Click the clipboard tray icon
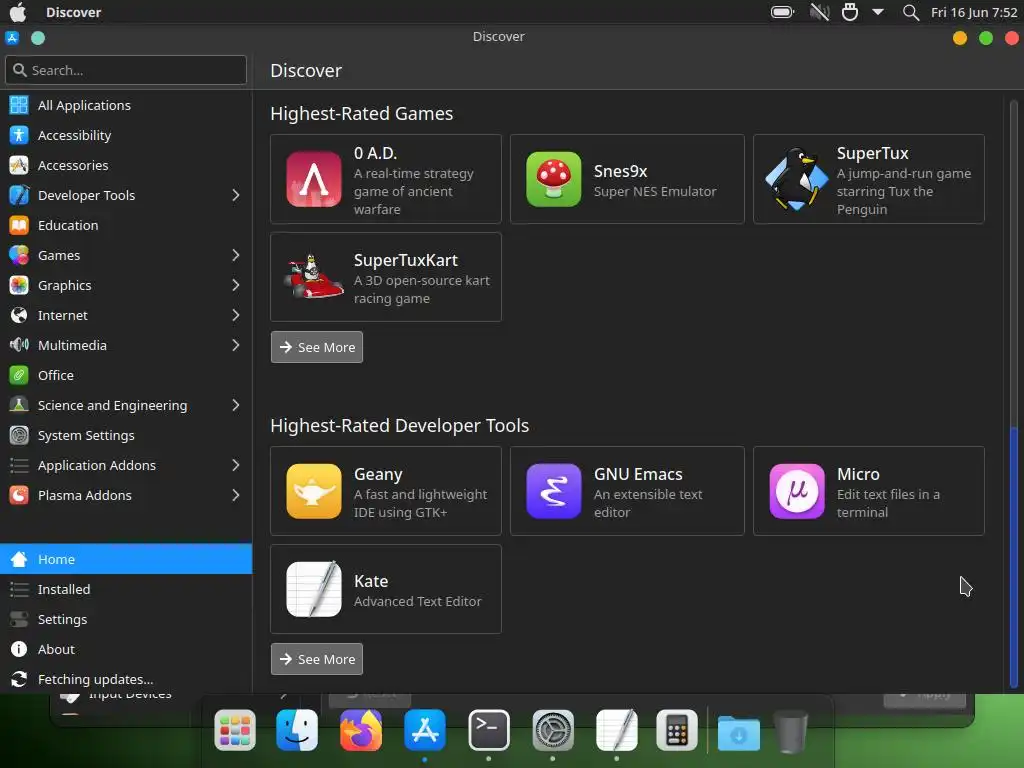 click(x=850, y=12)
